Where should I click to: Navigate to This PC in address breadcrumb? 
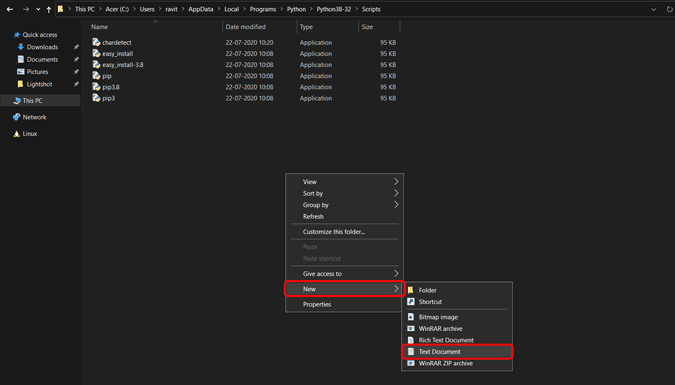point(85,9)
